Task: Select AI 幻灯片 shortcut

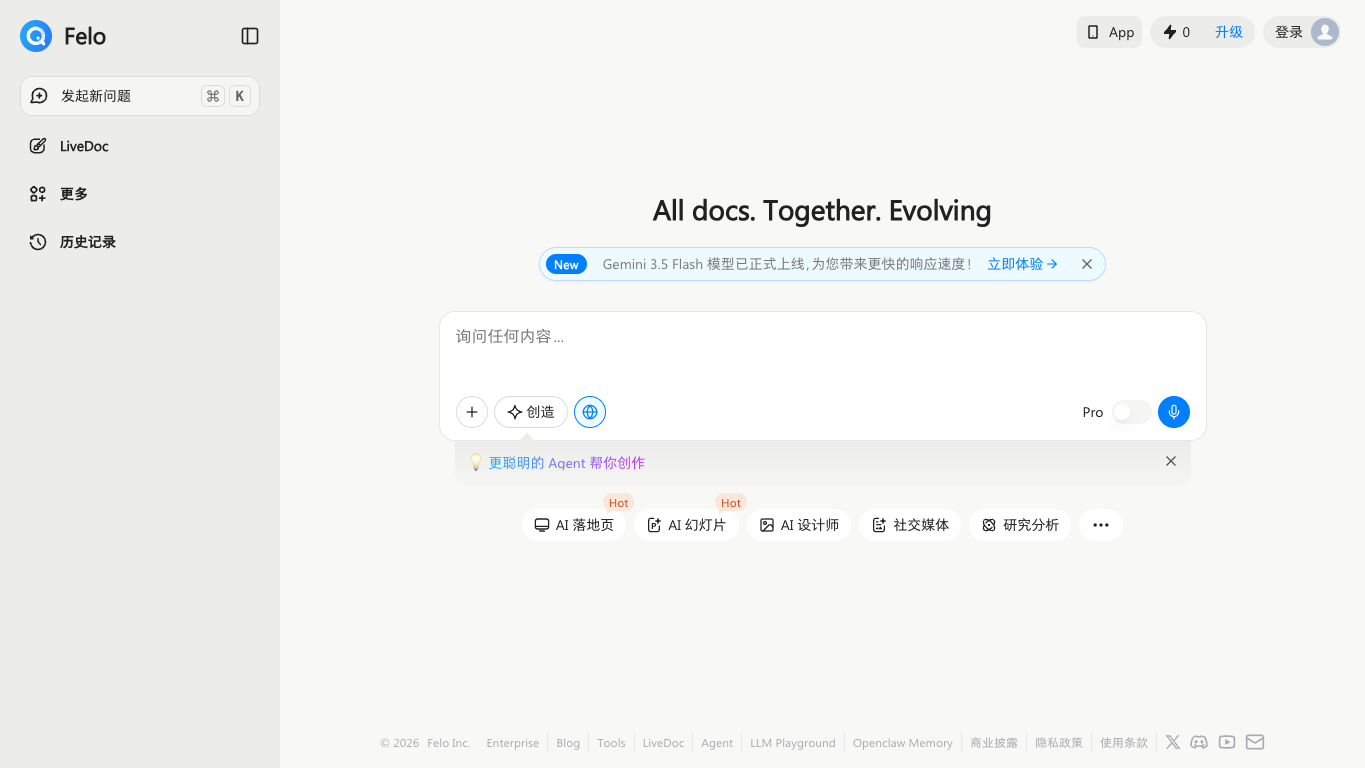Action: point(686,525)
